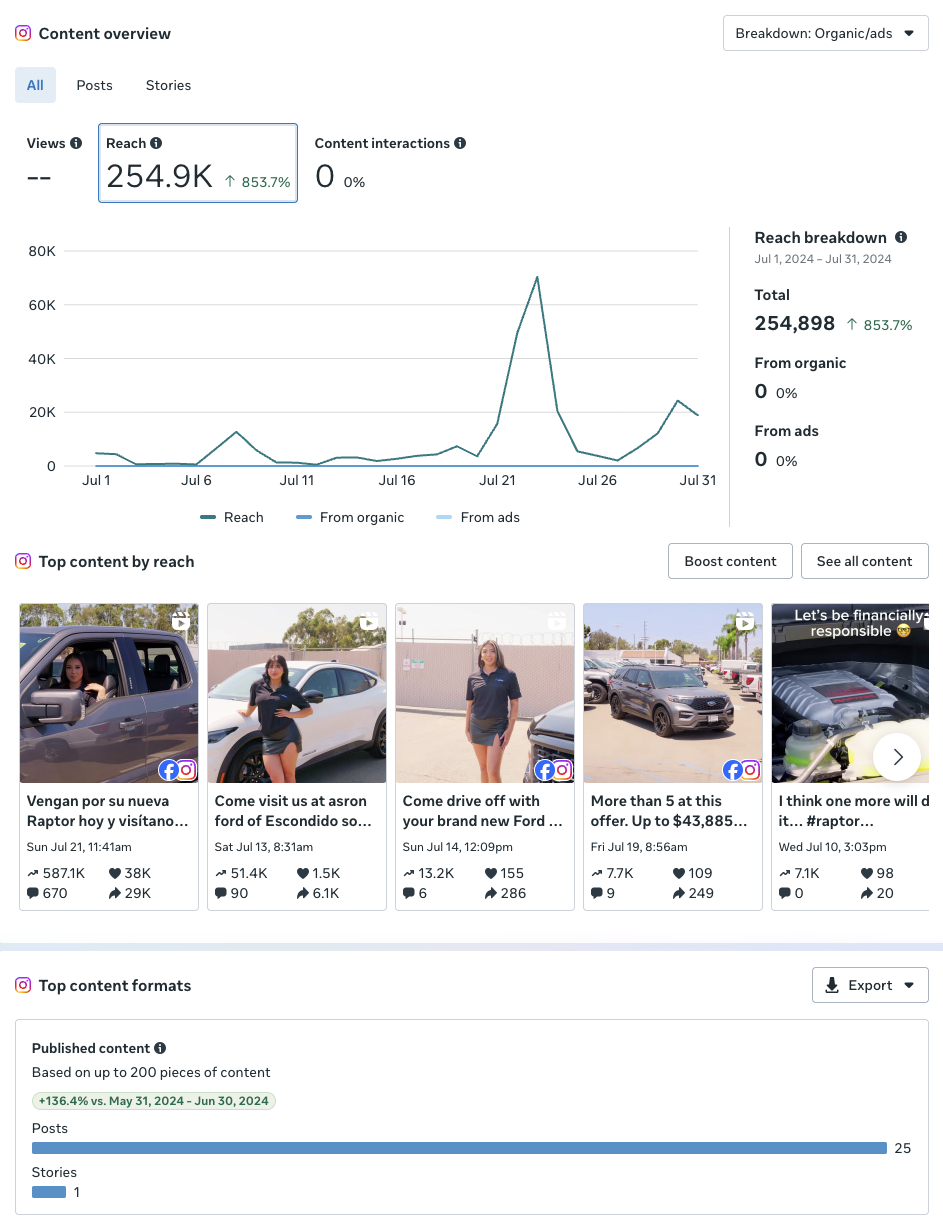
Task: Switch to the Stories tab
Action: point(168,85)
